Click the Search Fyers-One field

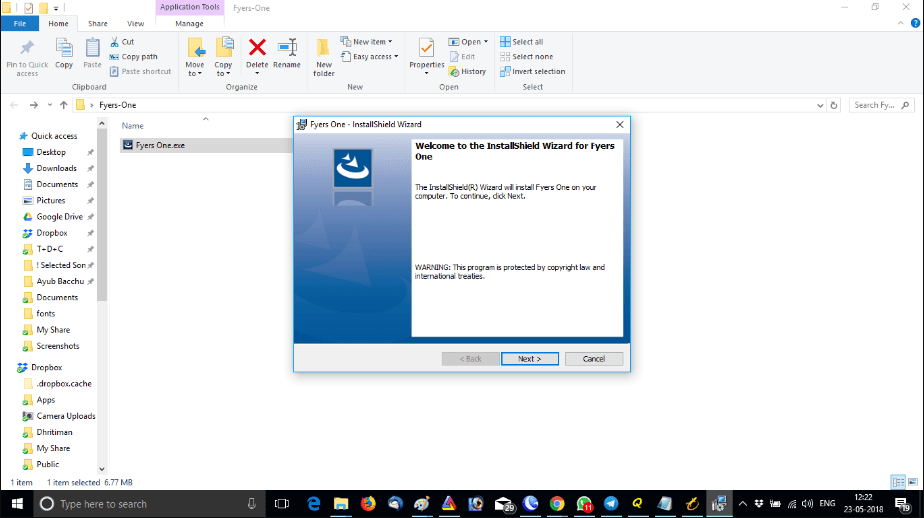pos(882,105)
